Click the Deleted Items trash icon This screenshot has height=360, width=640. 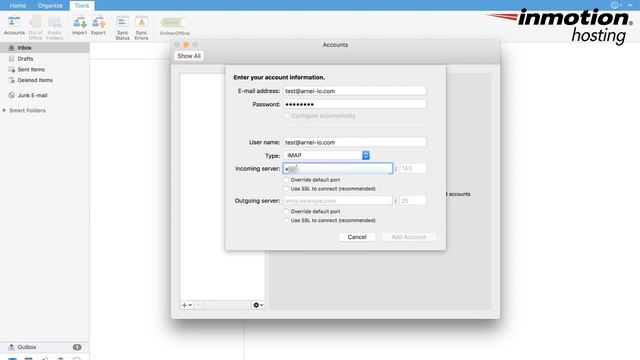coord(11,80)
